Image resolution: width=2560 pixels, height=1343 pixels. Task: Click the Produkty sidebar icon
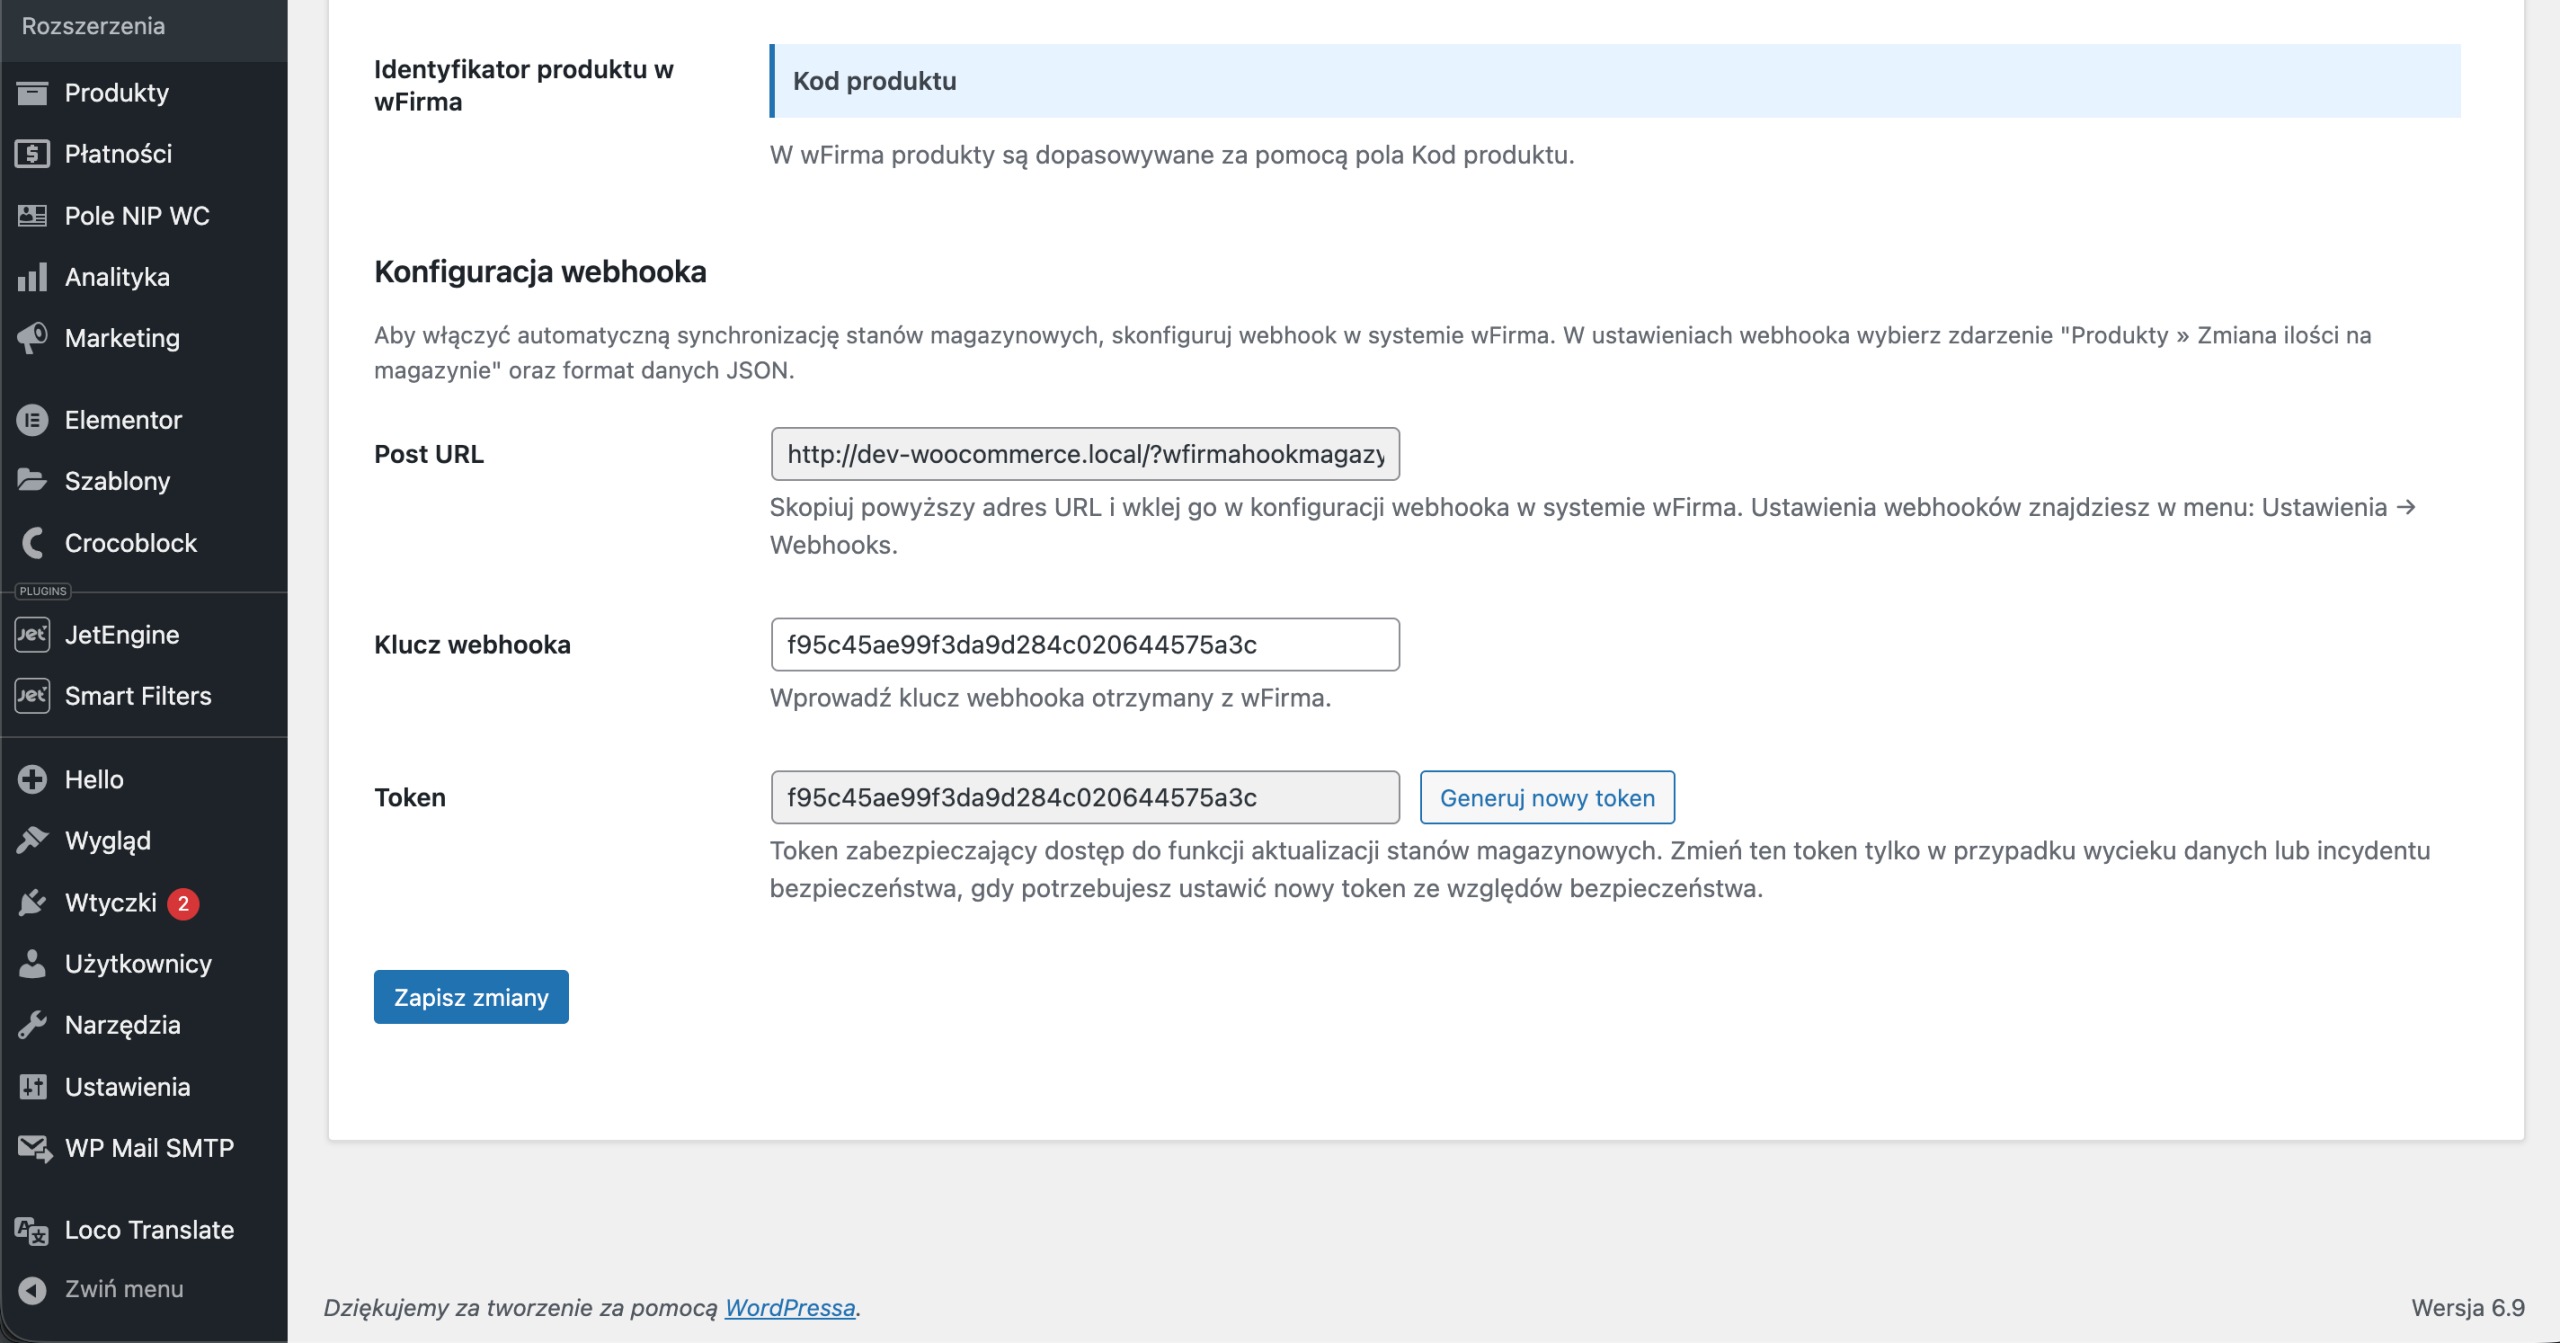[x=33, y=92]
